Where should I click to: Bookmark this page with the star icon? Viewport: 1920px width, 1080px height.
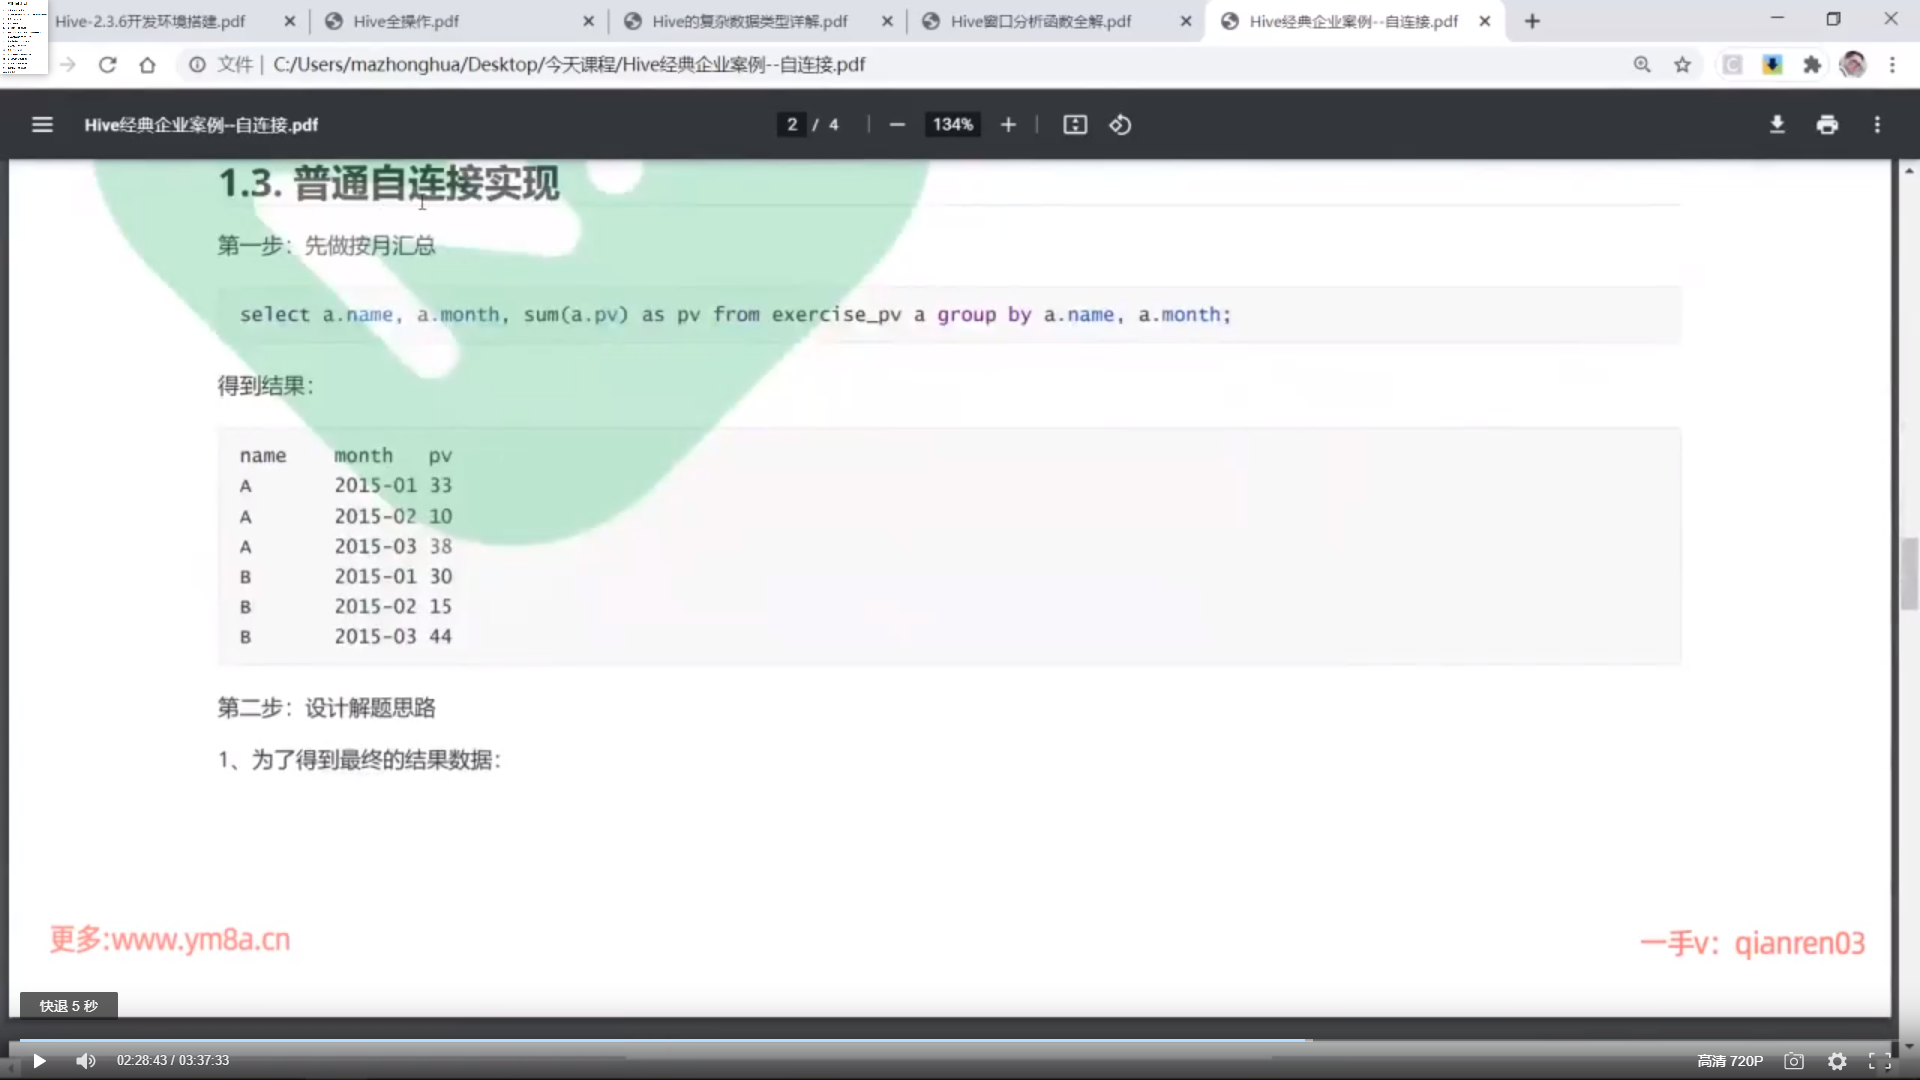(x=1683, y=65)
